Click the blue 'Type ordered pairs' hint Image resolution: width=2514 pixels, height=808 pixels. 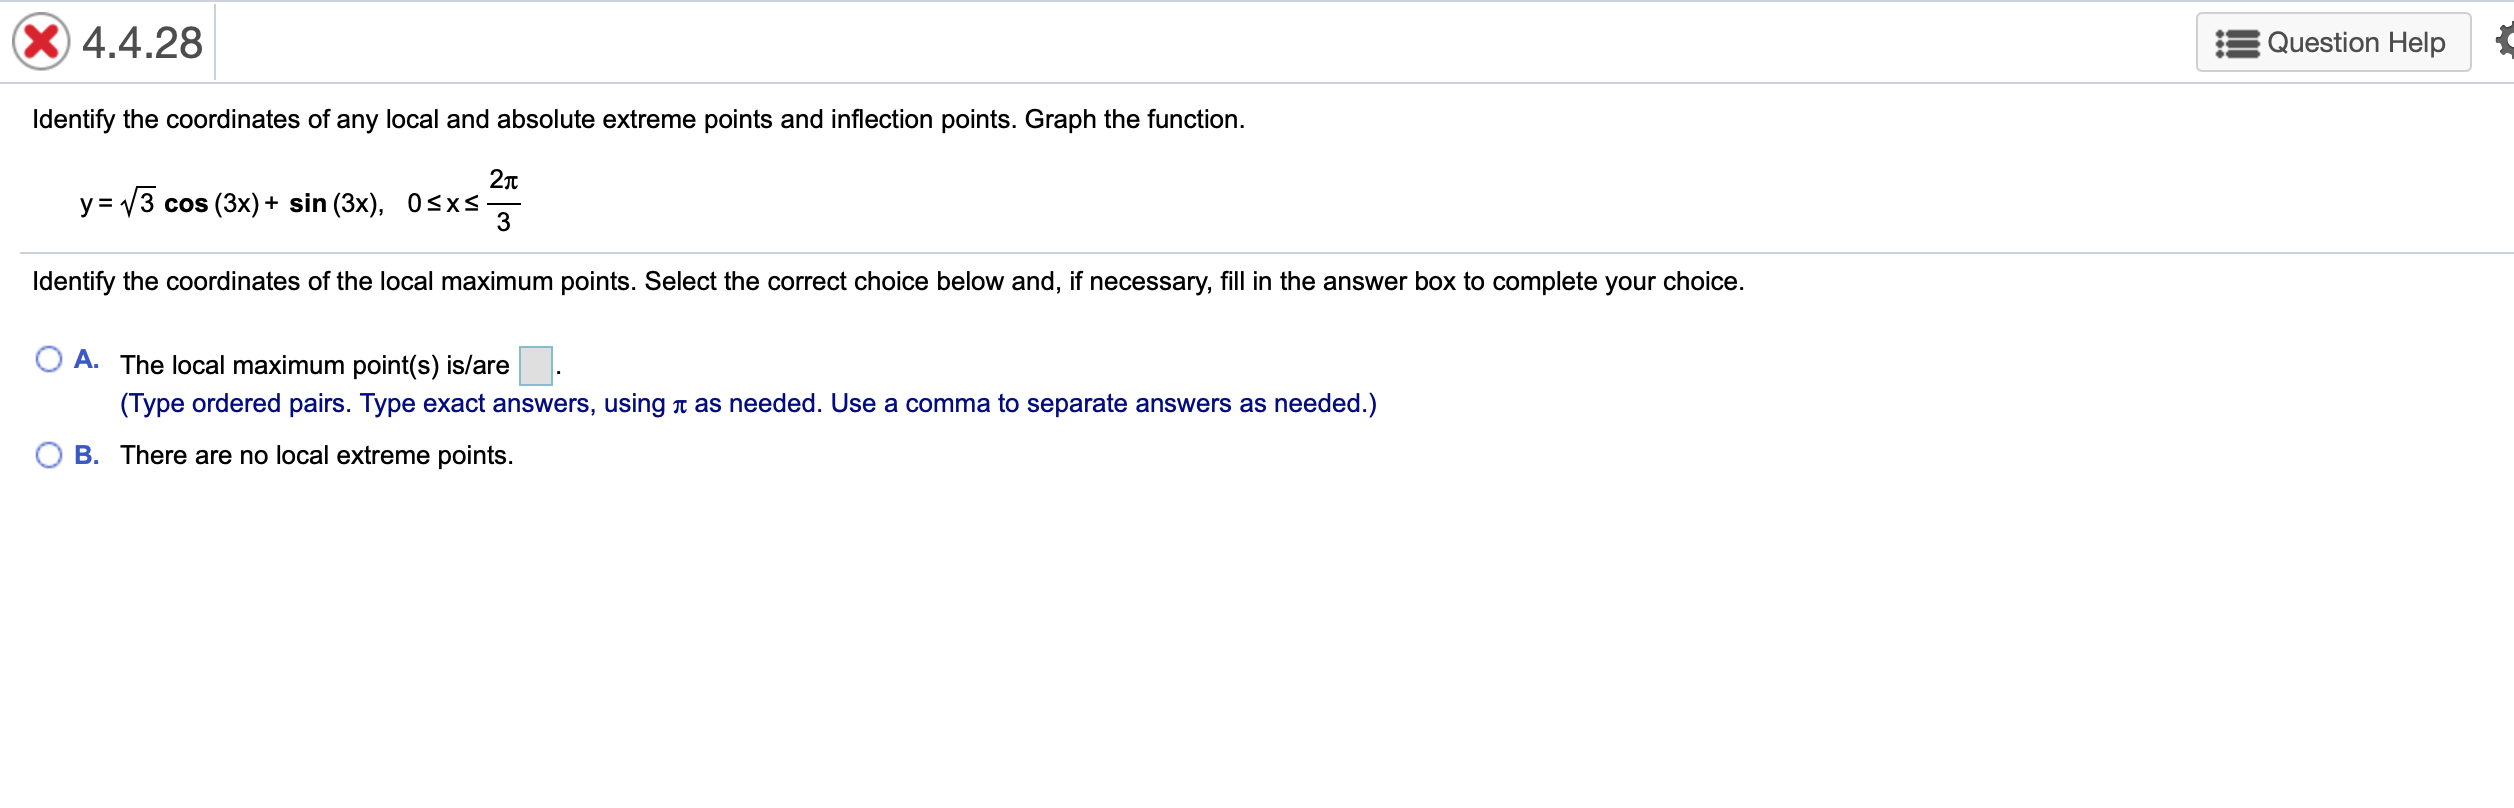point(748,404)
